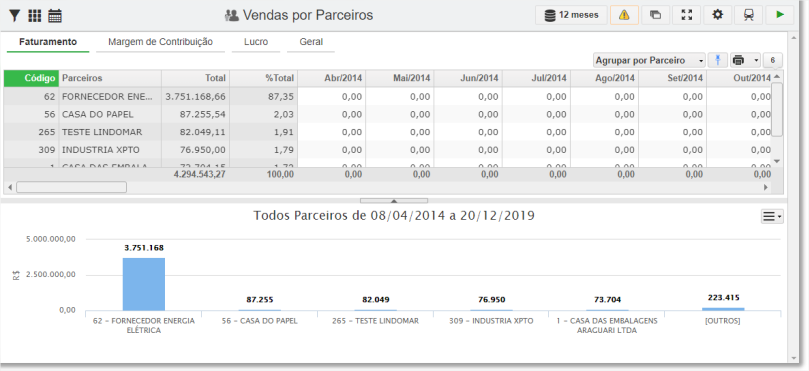Sort by the Código column header
Image resolution: width=809 pixels, height=371 pixels.
click(x=31, y=78)
